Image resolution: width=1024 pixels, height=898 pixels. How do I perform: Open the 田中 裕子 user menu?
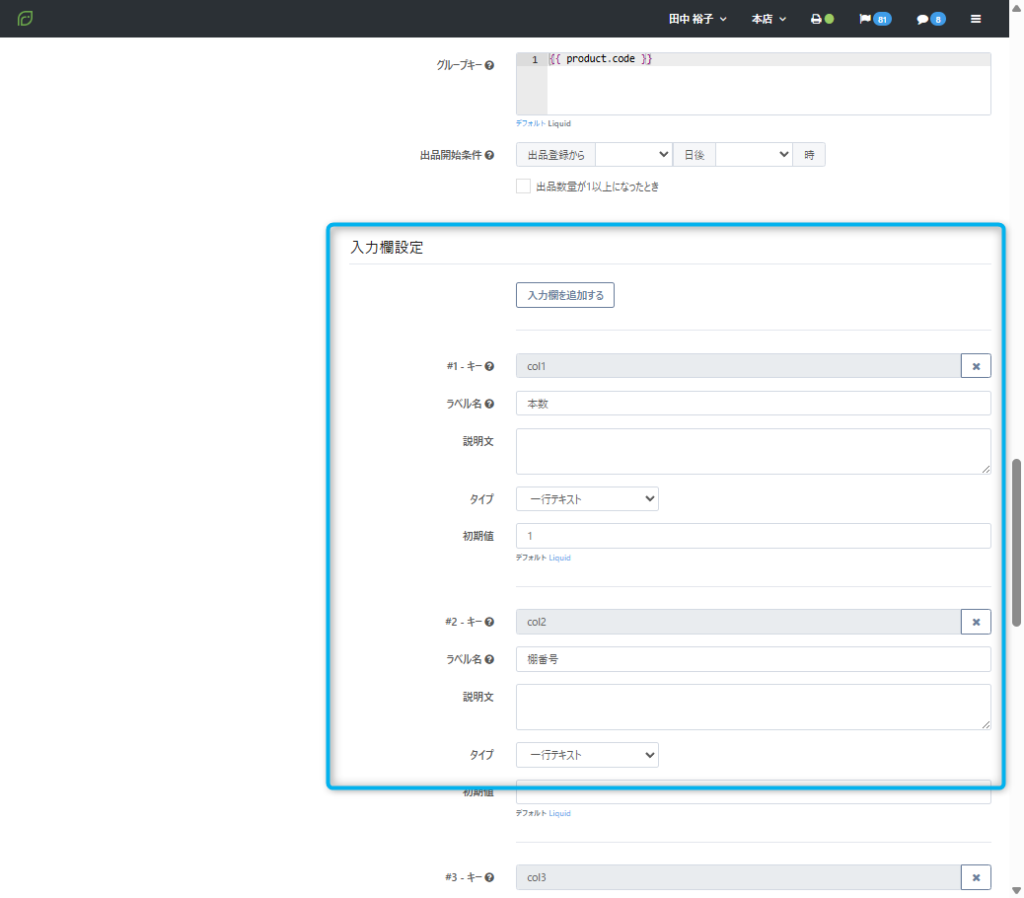click(x=697, y=19)
